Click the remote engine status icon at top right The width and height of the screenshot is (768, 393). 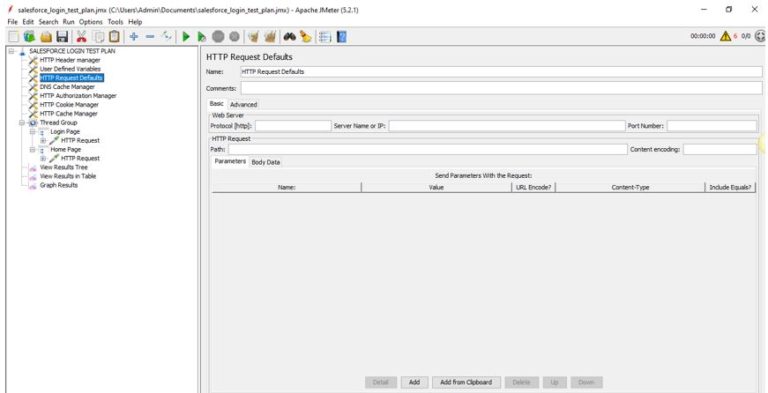(x=761, y=36)
